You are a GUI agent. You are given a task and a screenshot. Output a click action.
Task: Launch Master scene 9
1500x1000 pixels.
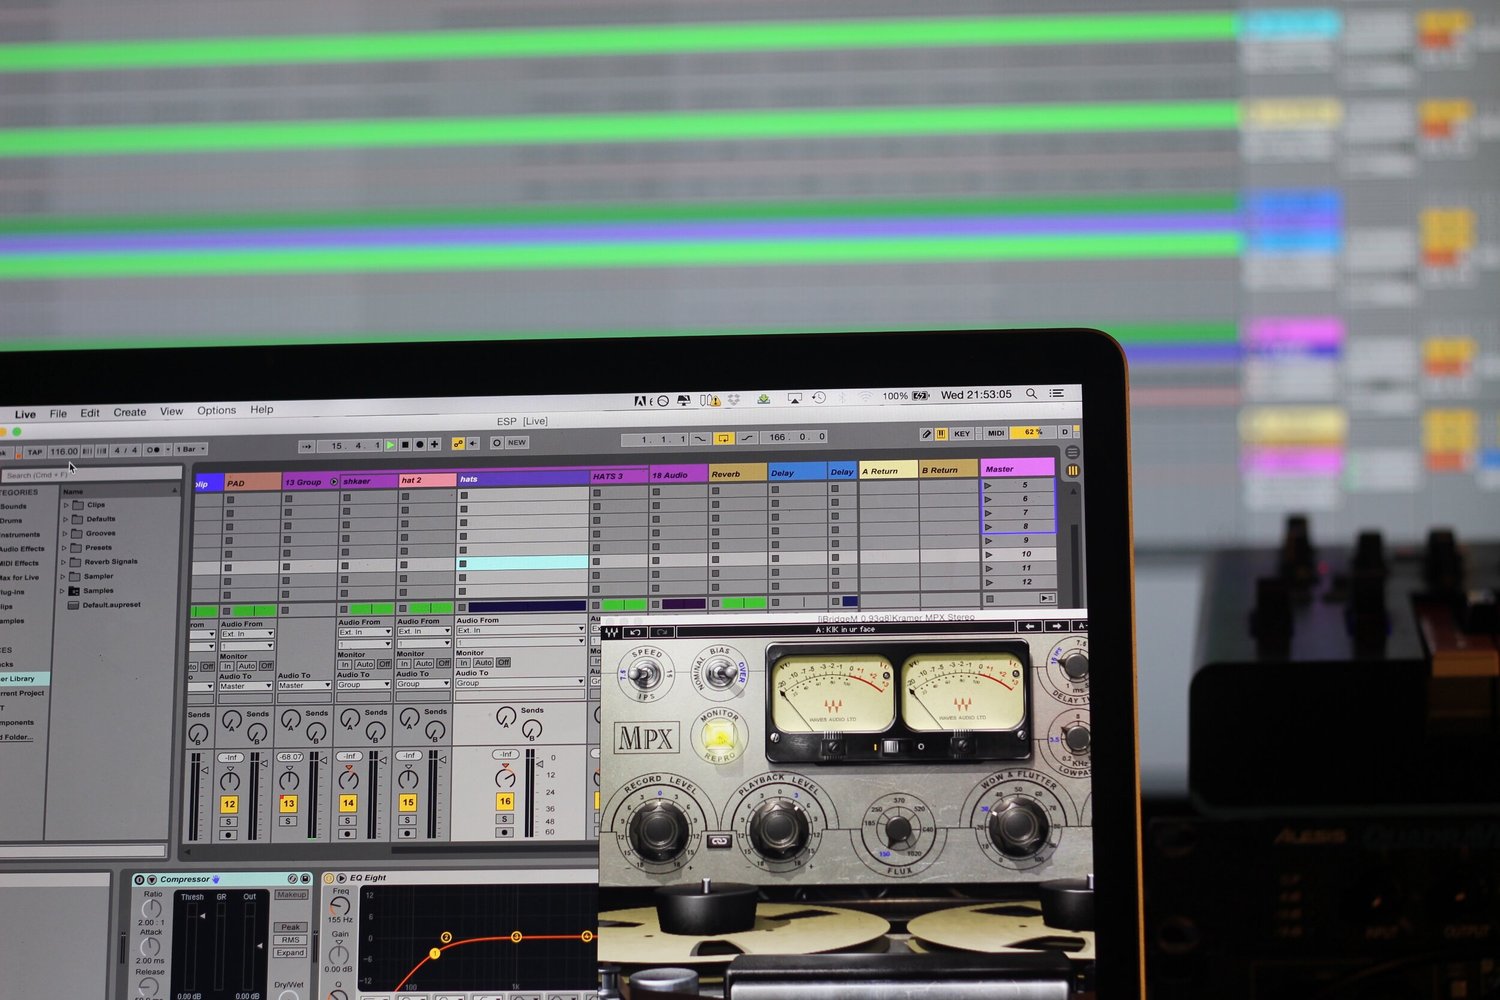point(989,540)
